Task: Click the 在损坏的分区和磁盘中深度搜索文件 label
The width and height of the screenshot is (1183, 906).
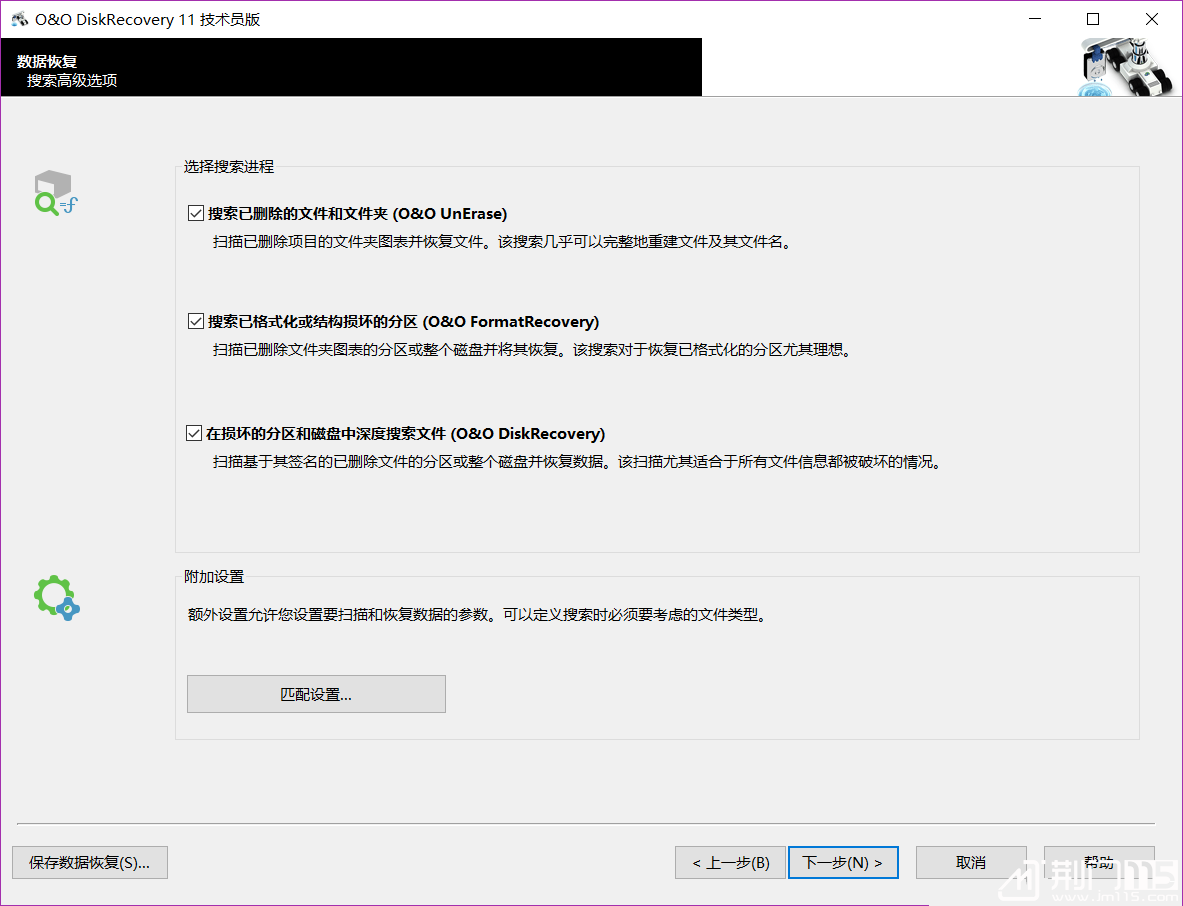Action: (406, 433)
